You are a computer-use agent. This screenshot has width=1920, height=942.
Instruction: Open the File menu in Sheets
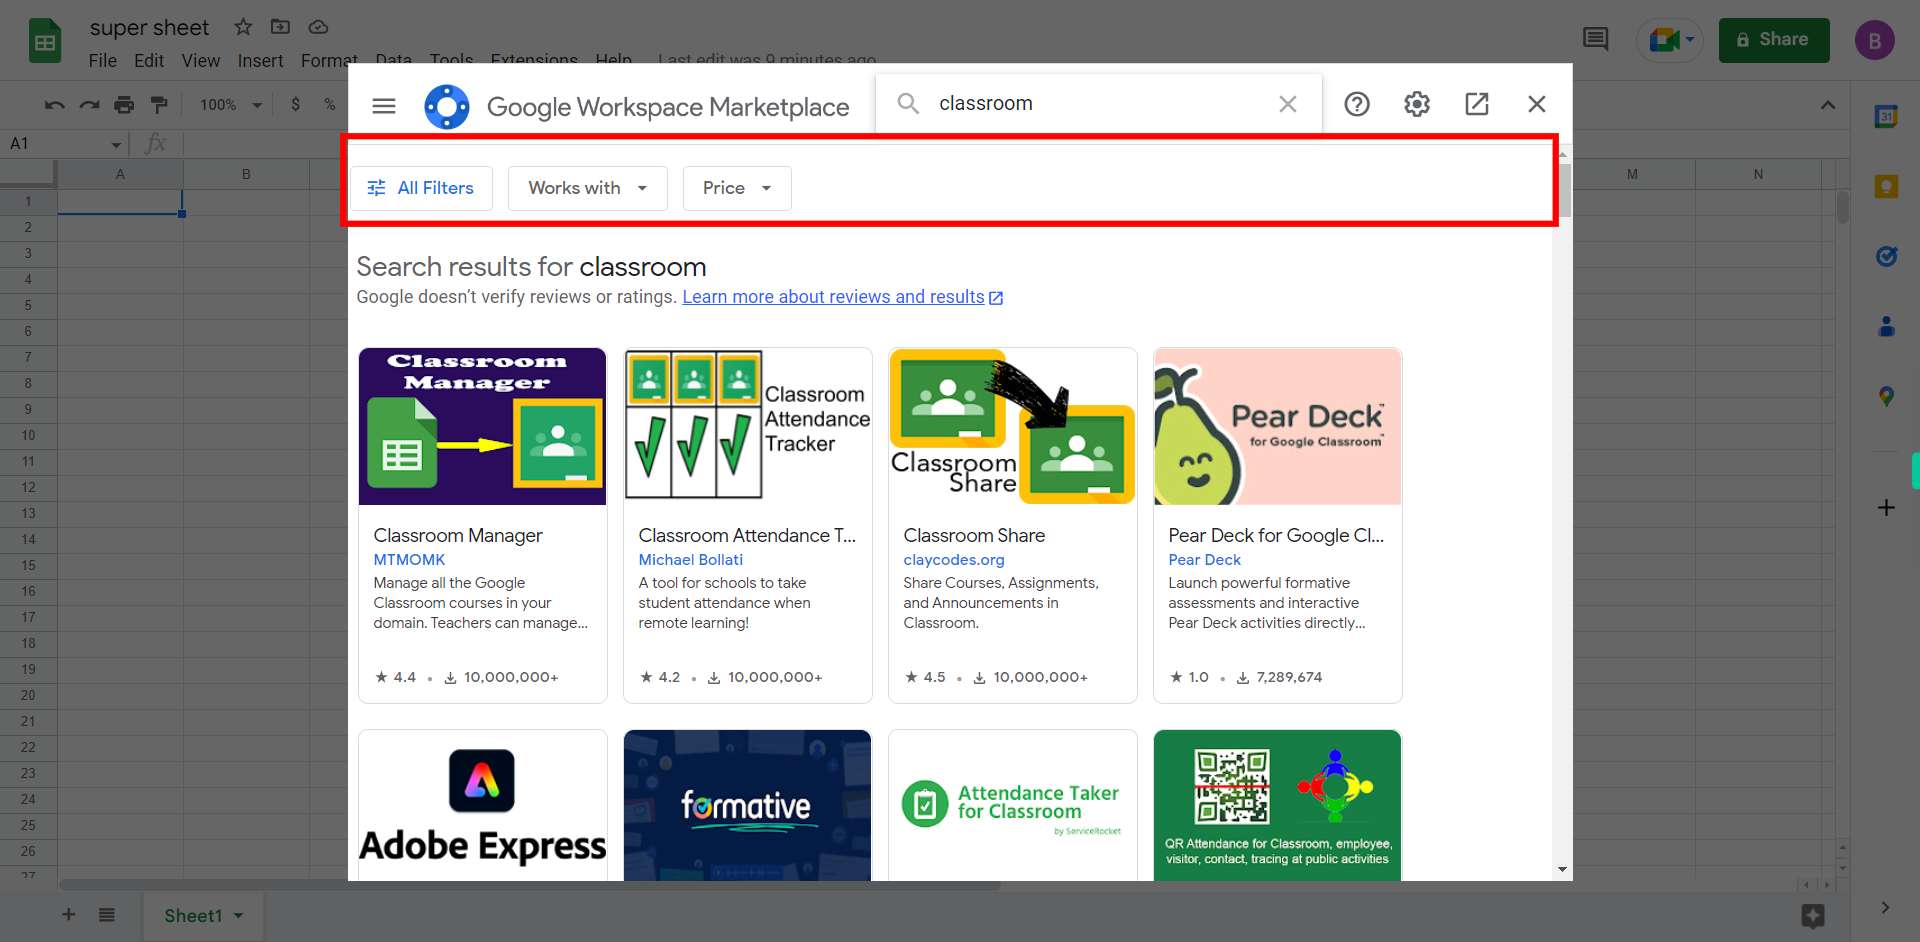click(103, 61)
